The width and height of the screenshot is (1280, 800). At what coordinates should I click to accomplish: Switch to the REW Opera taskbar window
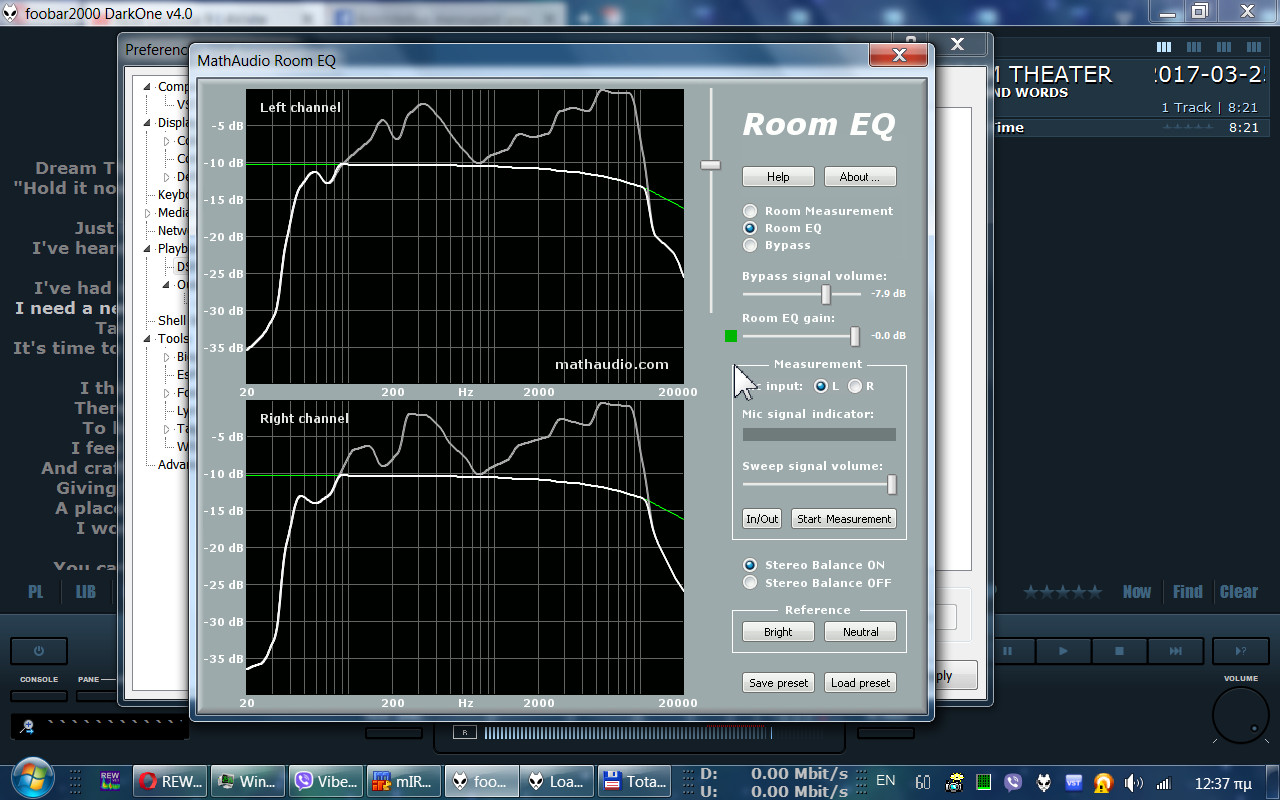pyautogui.click(x=169, y=781)
